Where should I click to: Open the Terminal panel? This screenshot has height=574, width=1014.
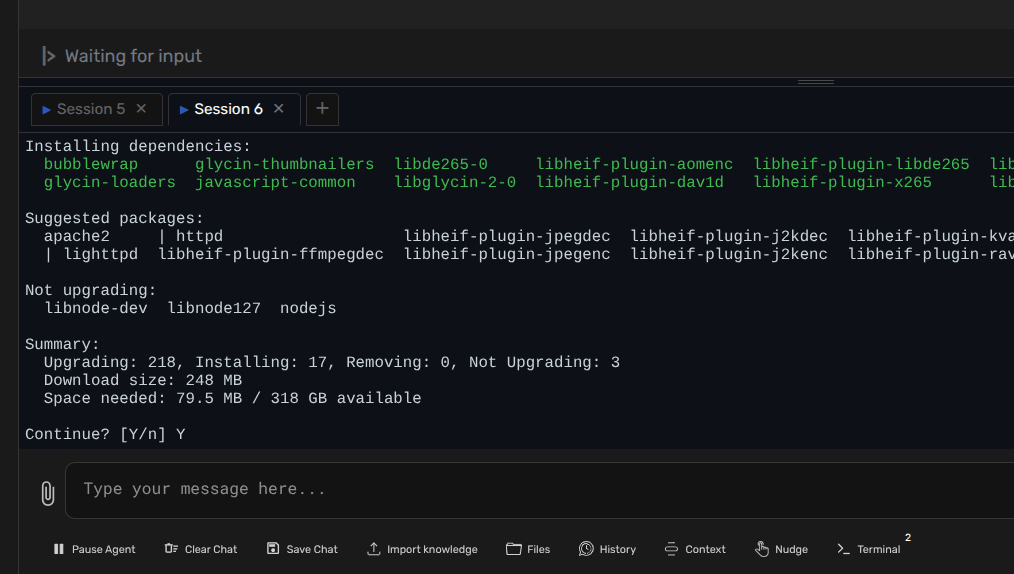point(868,549)
